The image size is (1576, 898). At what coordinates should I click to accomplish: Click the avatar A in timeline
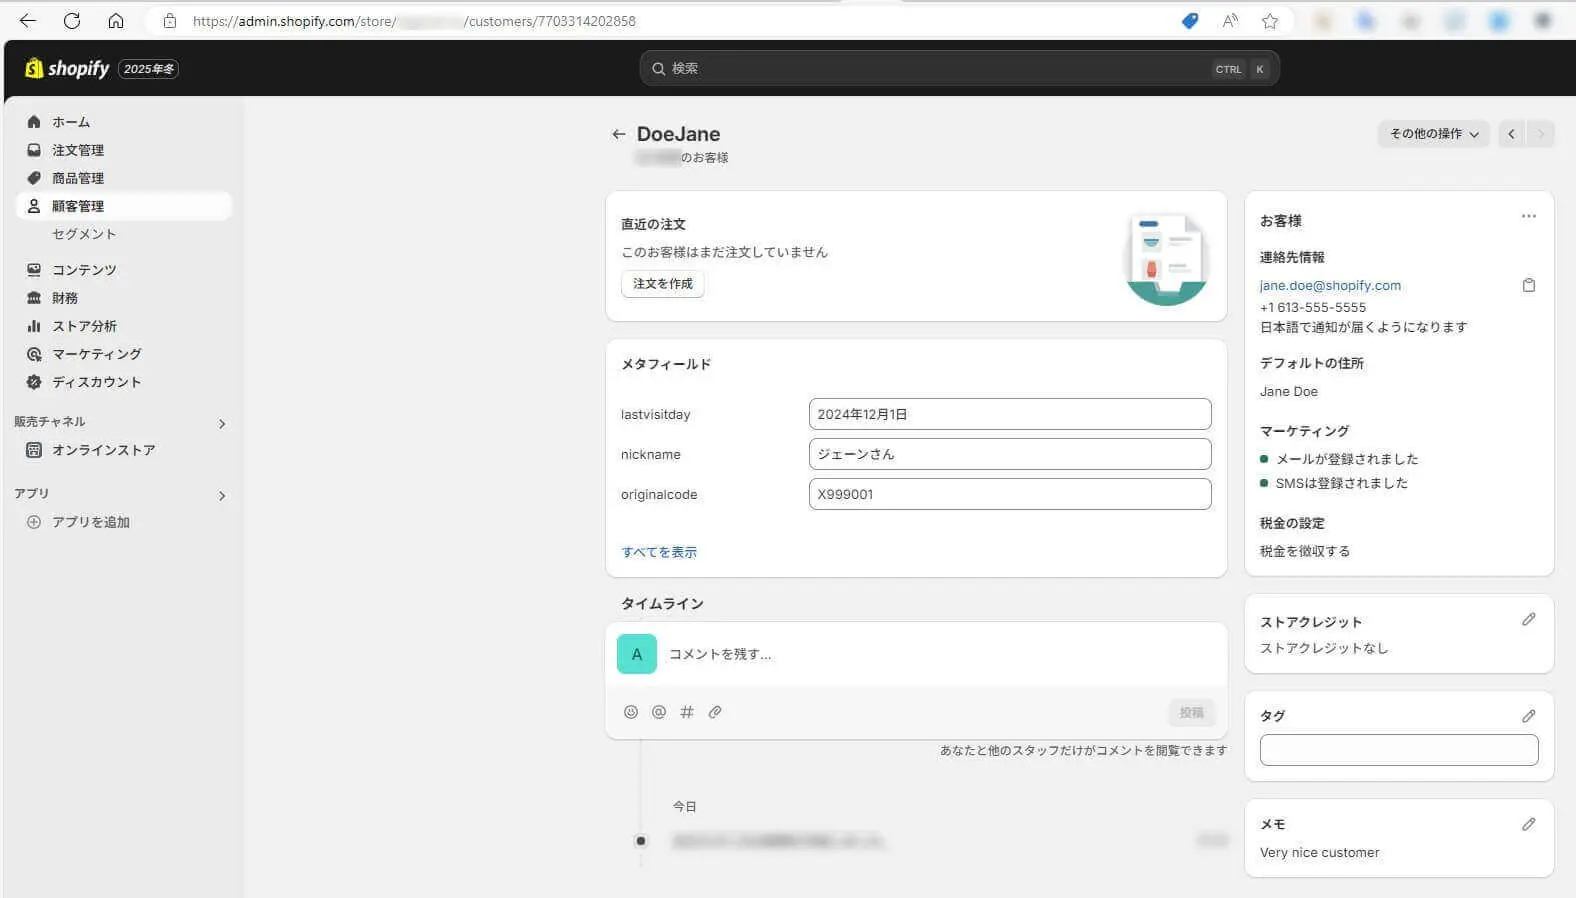[x=637, y=654]
